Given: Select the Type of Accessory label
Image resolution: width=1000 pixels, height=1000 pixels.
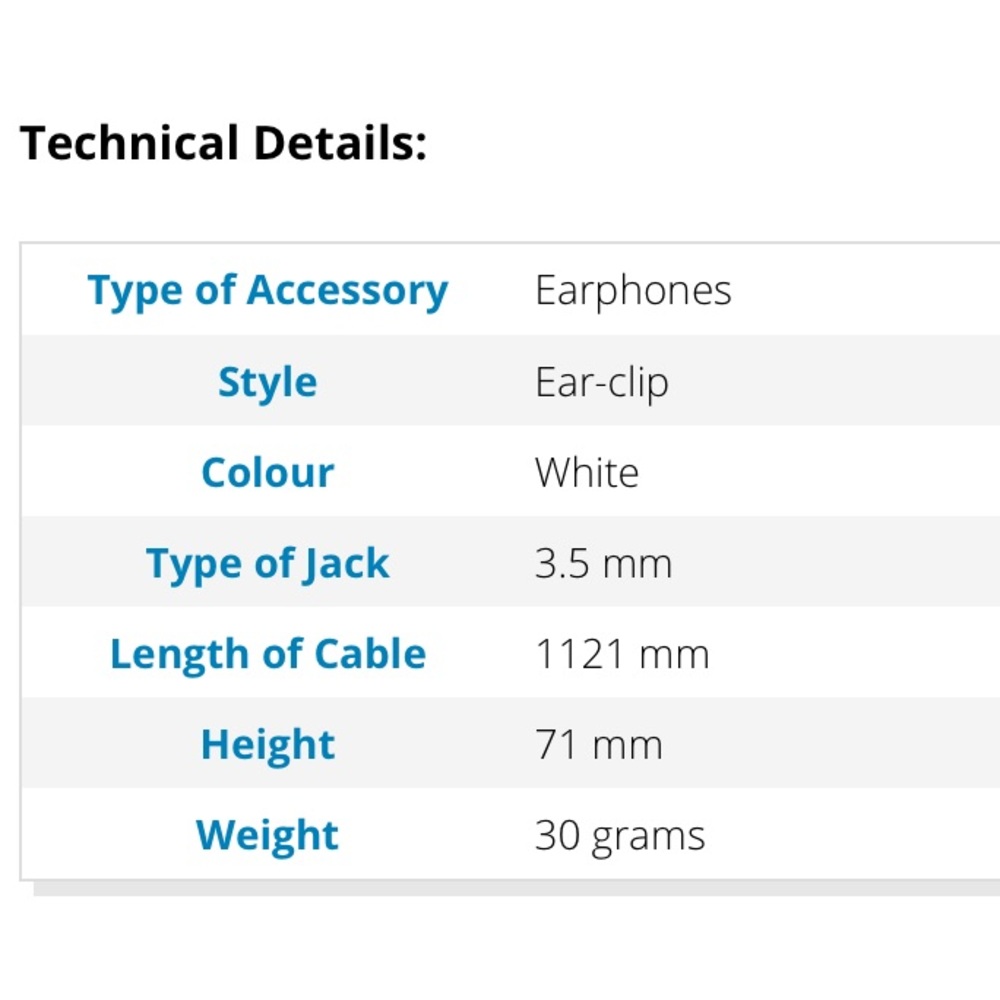Looking at the screenshot, I should point(268,291).
